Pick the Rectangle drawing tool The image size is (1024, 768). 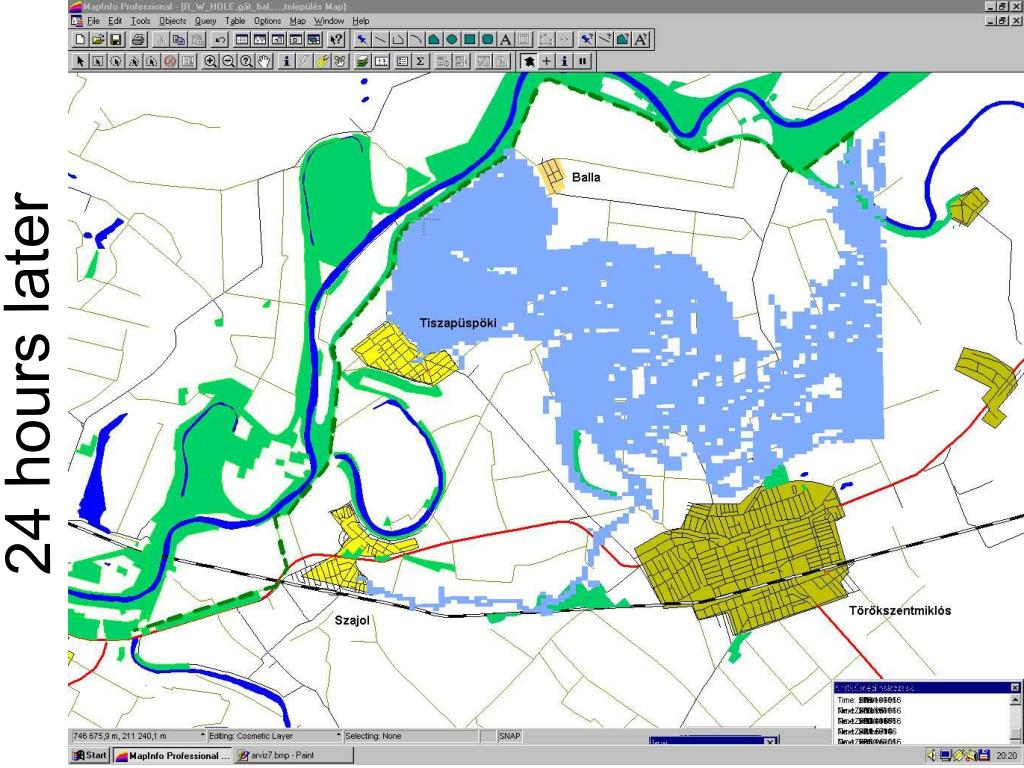click(x=470, y=40)
